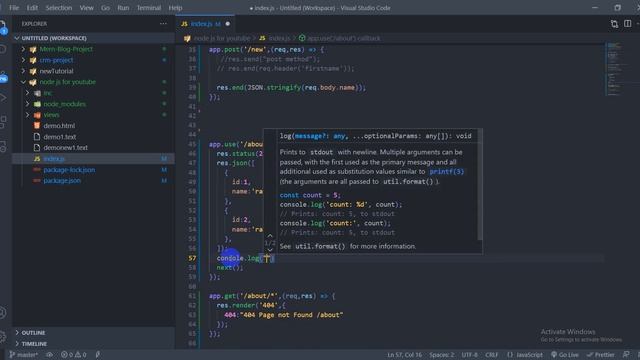Click 'res.end(JSON.stringify' on line 39
Image resolution: width=640 pixels, height=360 pixels.
[258, 87]
